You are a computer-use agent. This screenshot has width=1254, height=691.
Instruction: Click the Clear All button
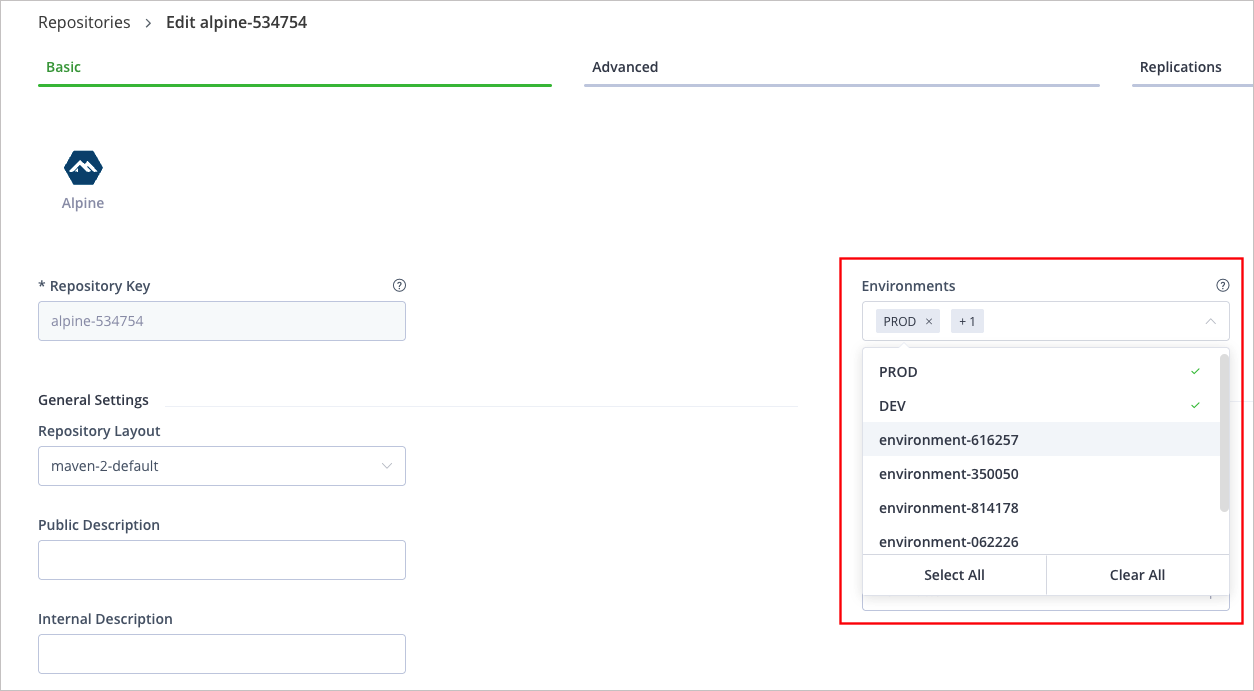[1137, 574]
